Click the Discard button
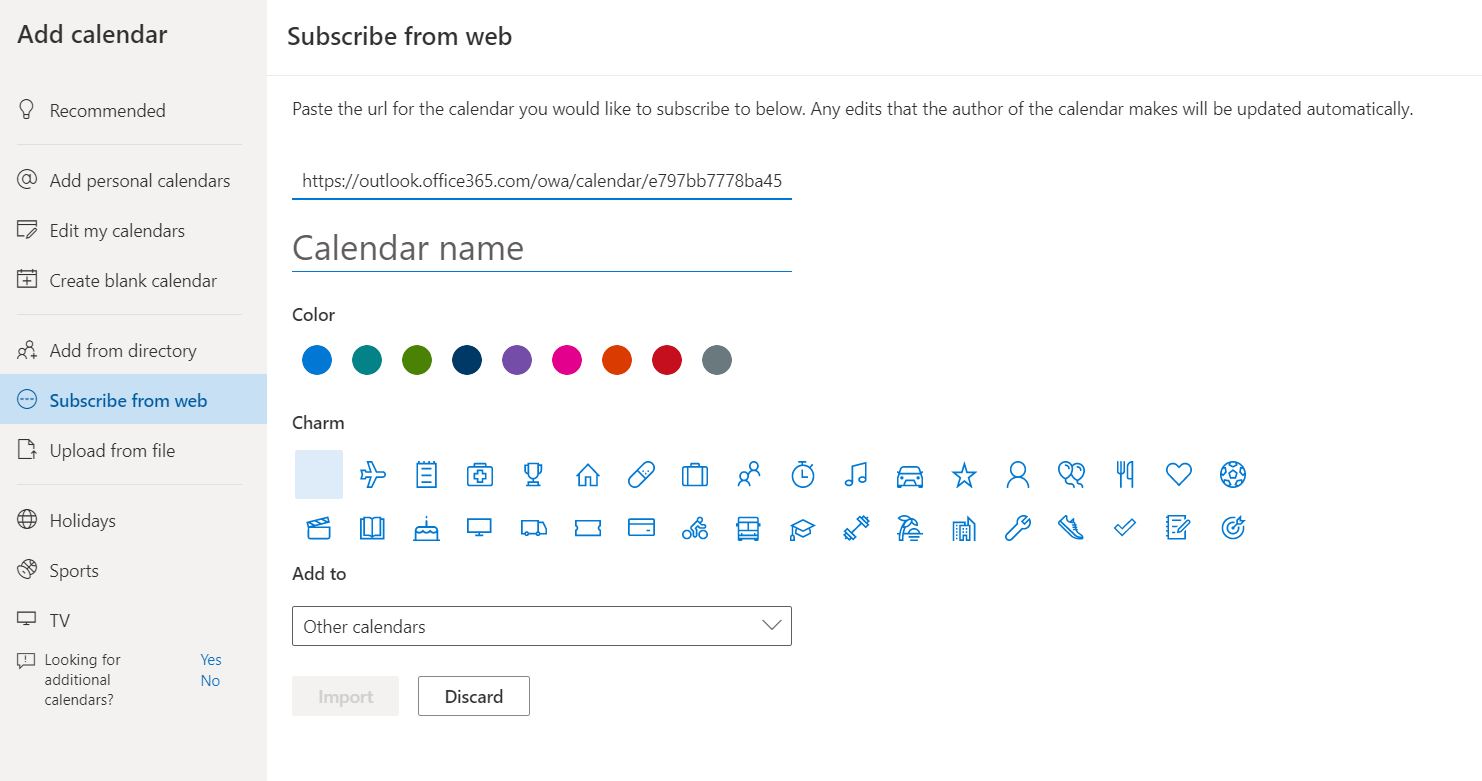Image resolution: width=1482 pixels, height=781 pixels. (x=473, y=697)
